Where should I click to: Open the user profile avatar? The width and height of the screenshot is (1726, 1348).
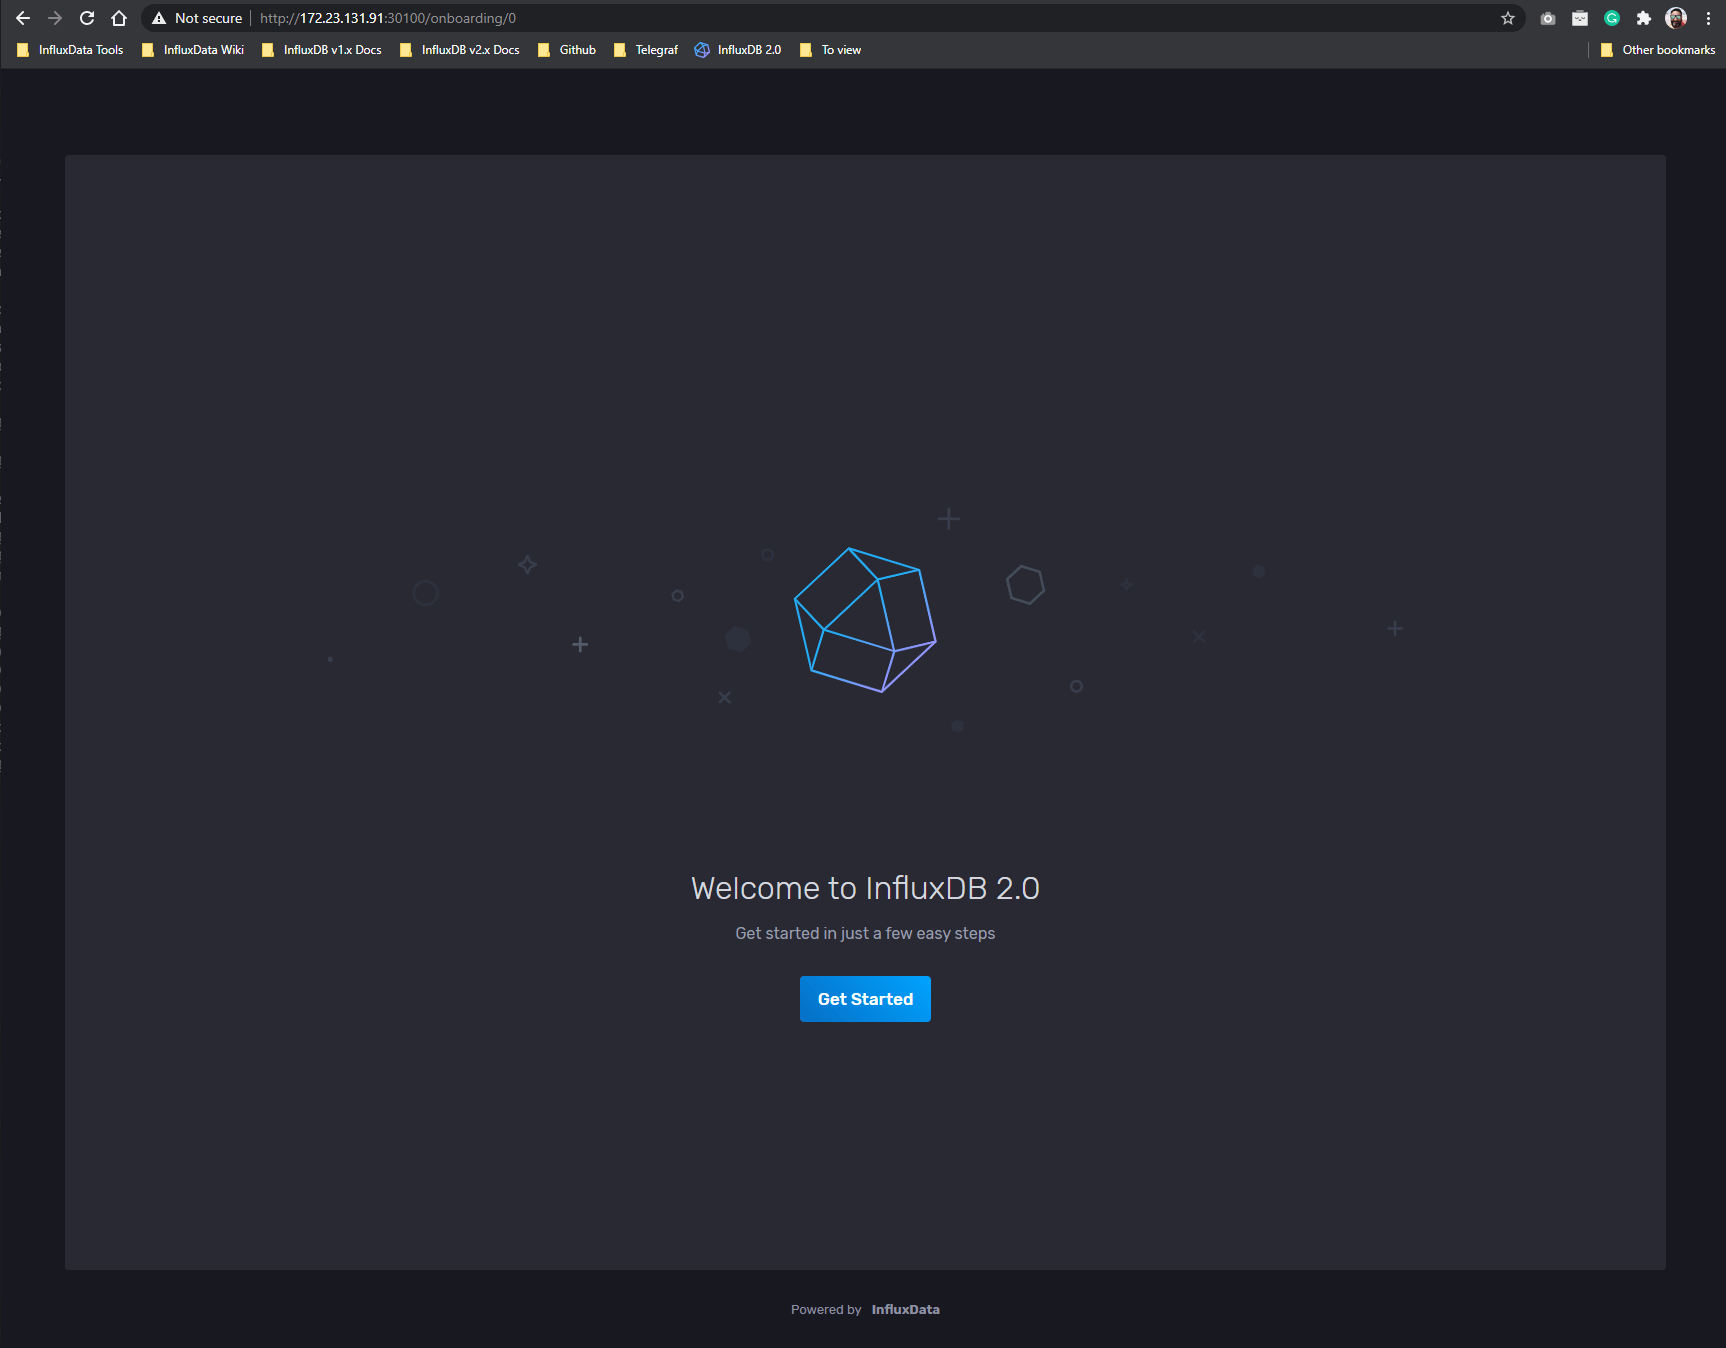pos(1676,18)
